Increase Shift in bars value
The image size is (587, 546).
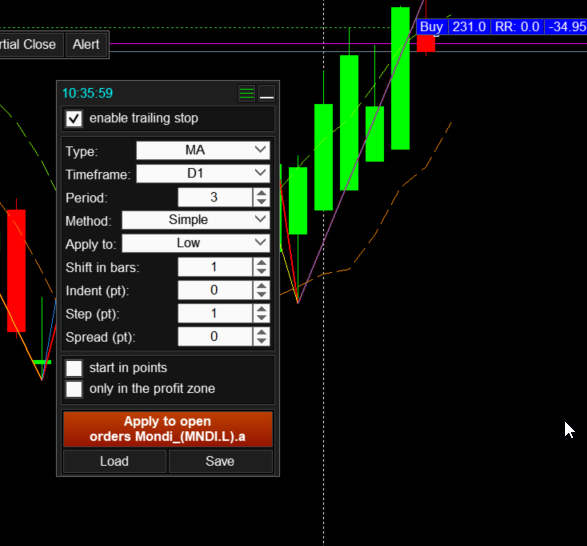click(261, 263)
